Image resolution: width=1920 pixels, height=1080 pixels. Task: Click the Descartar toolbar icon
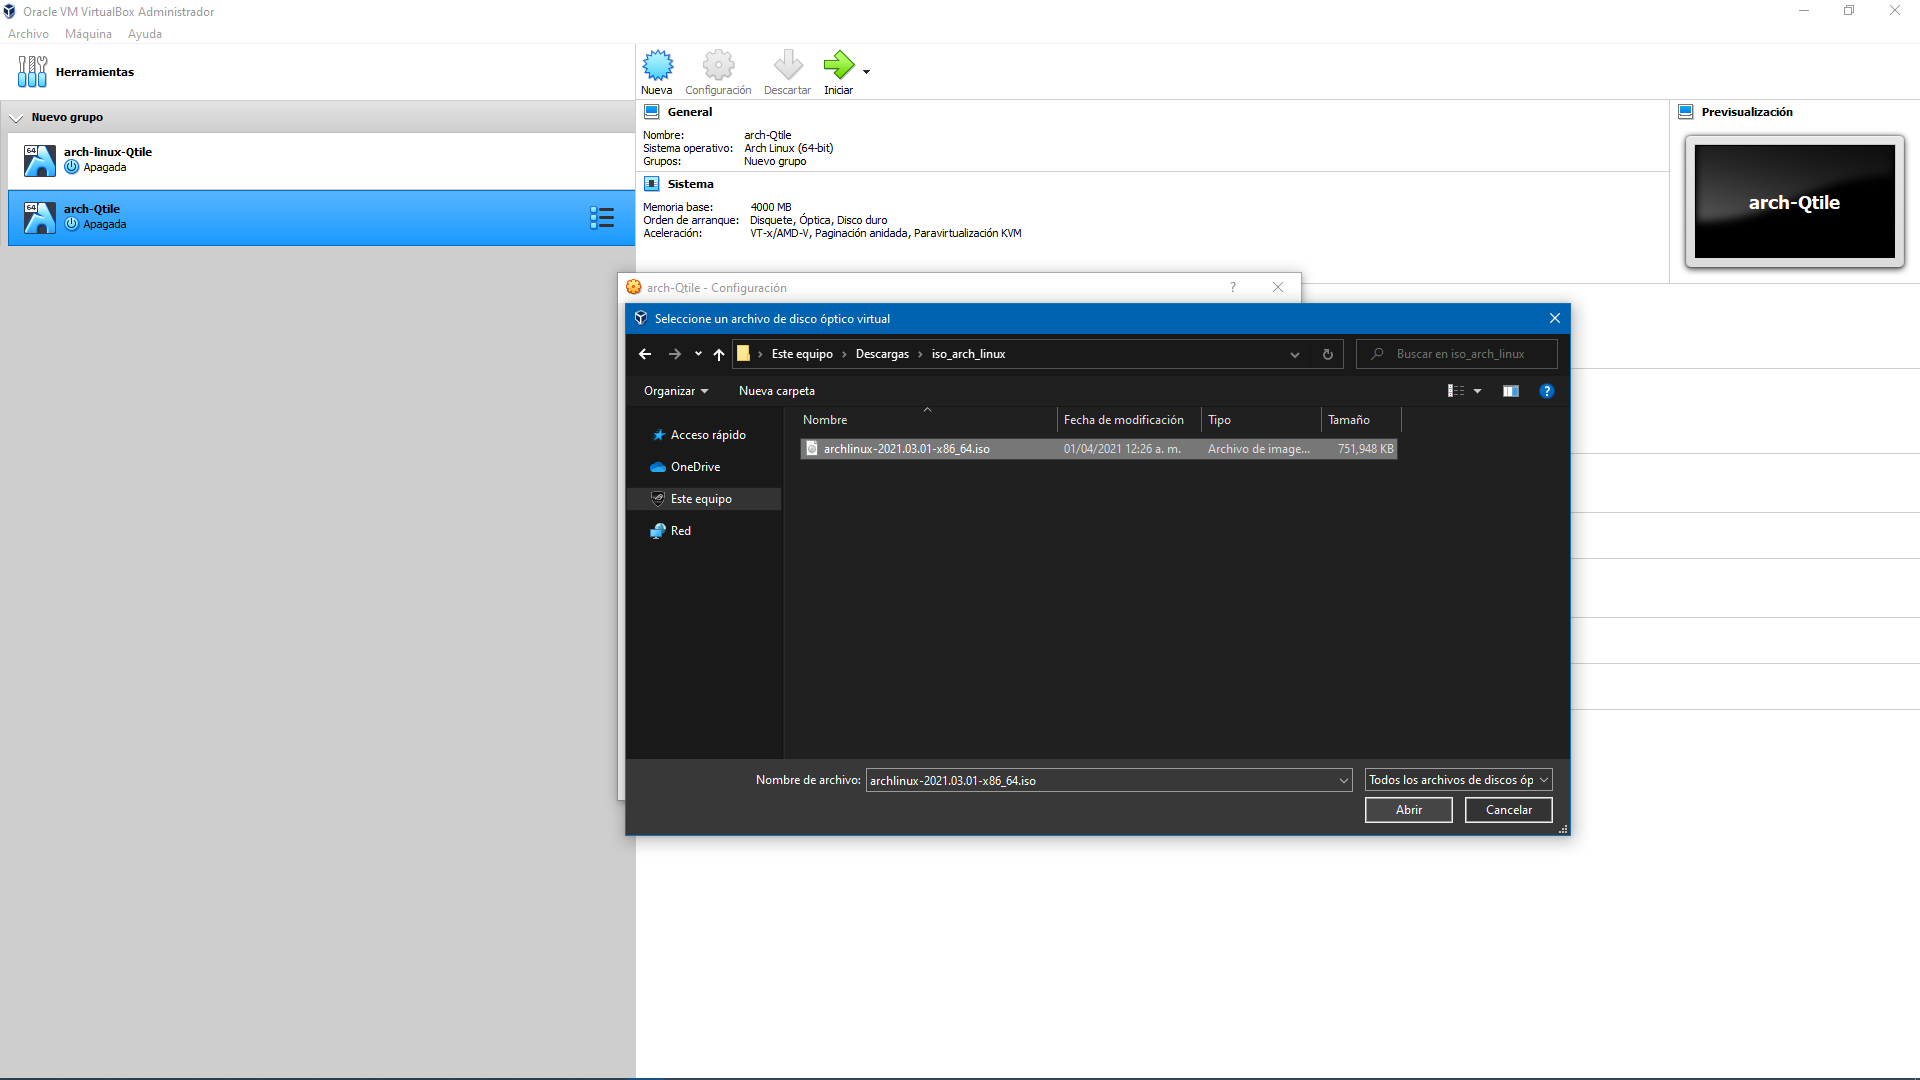click(x=787, y=66)
